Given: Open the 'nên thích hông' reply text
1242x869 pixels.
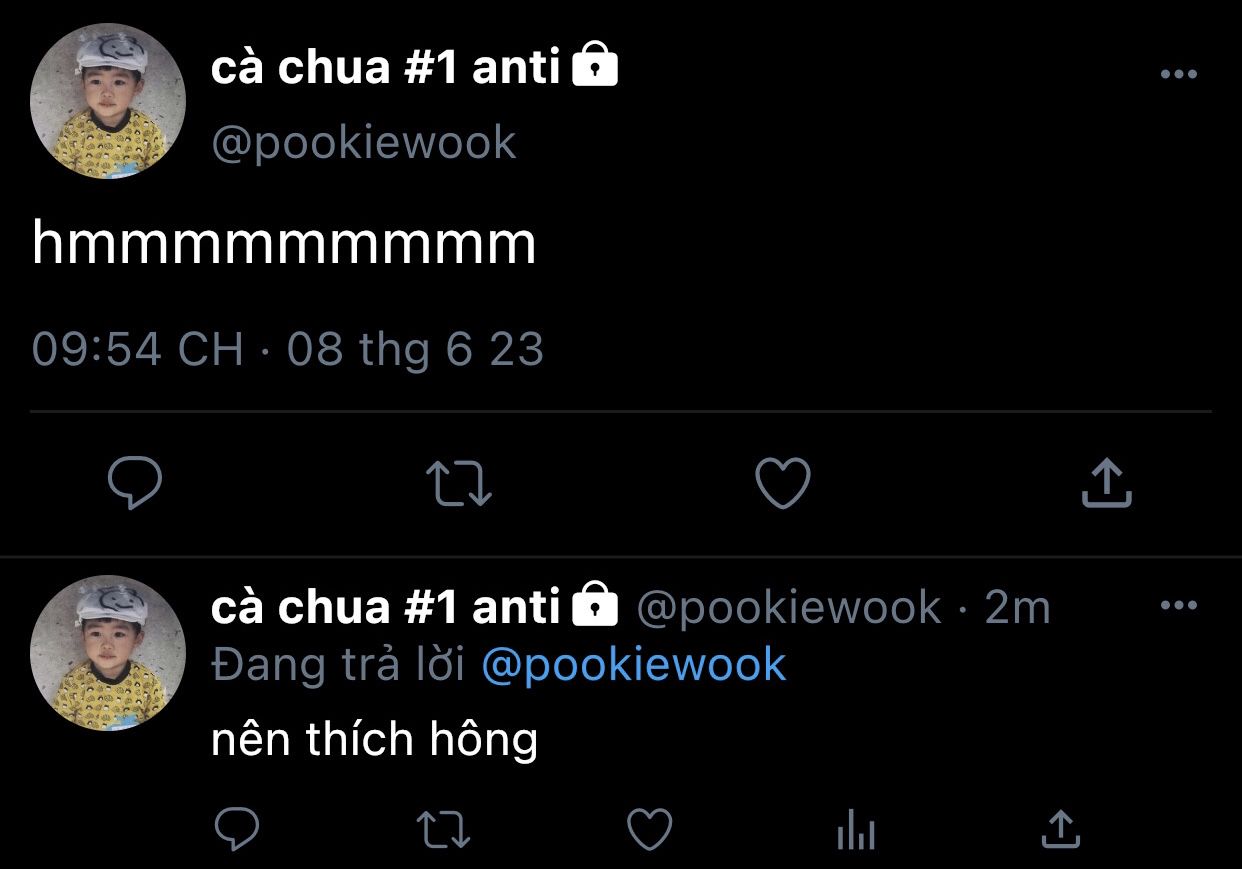Looking at the screenshot, I should pyautogui.click(x=375, y=739).
